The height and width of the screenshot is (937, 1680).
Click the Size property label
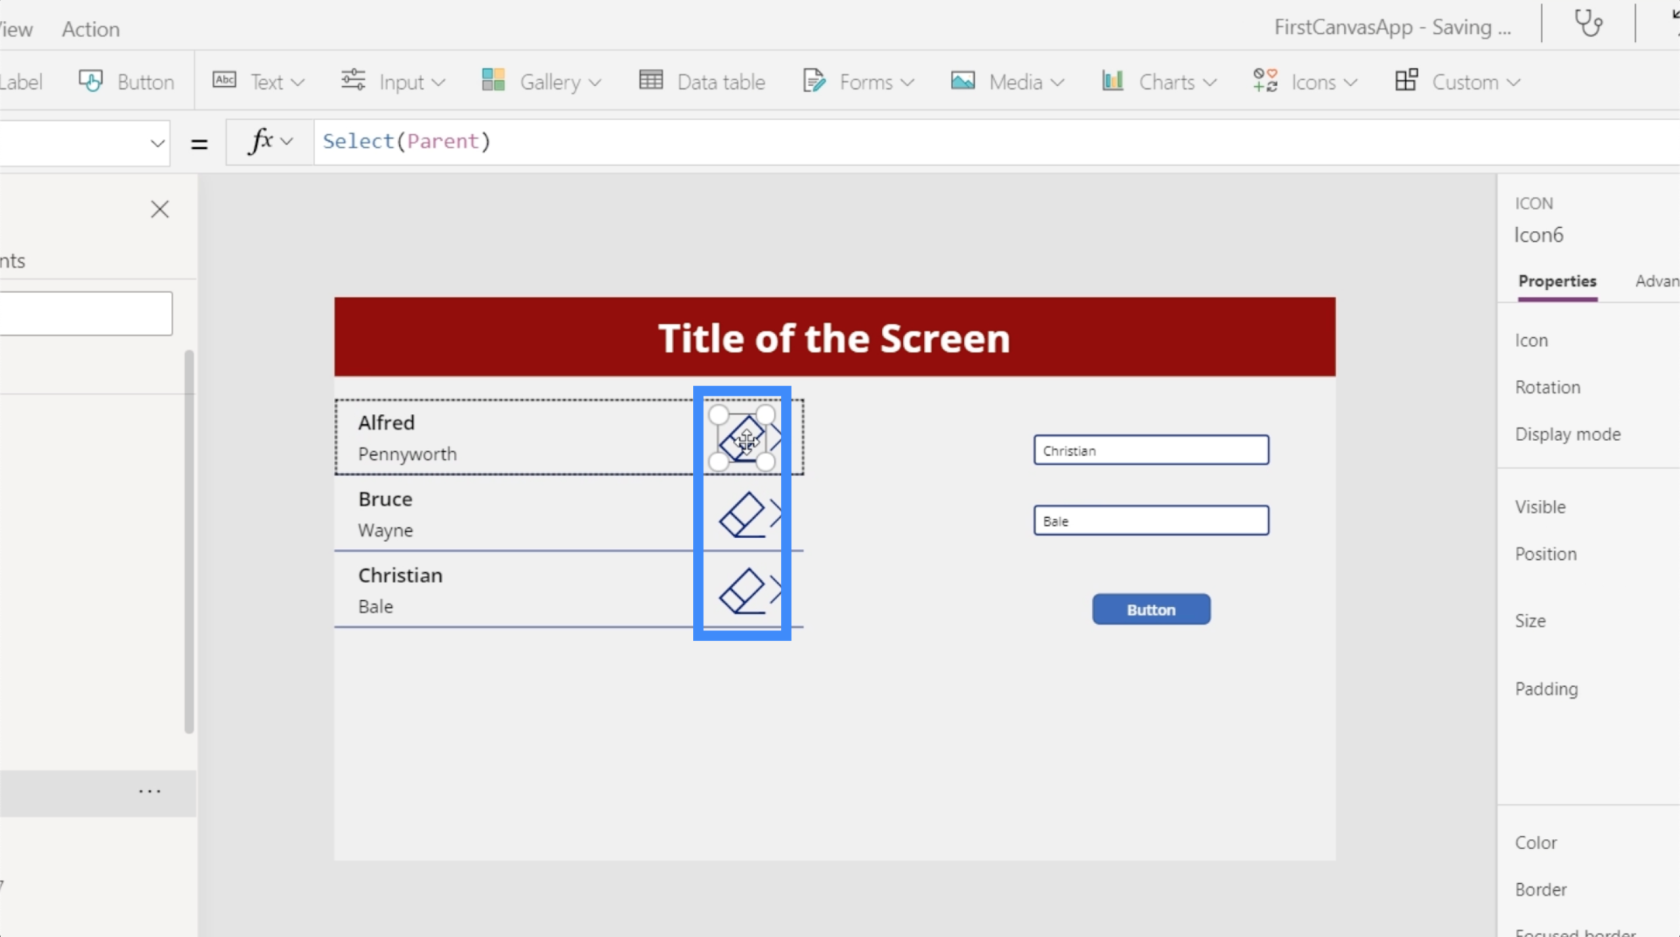[x=1530, y=621]
